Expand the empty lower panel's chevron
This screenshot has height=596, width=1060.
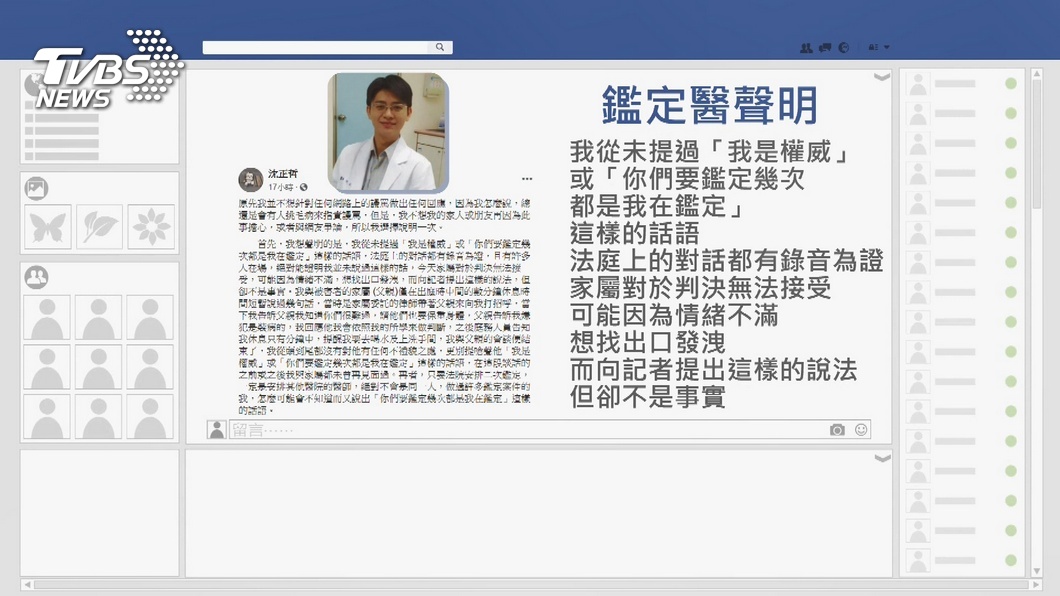tap(882, 458)
